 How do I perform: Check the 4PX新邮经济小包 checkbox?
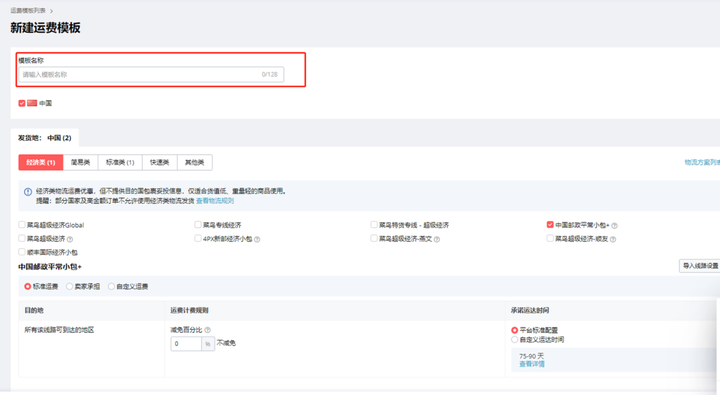pyautogui.click(x=197, y=238)
